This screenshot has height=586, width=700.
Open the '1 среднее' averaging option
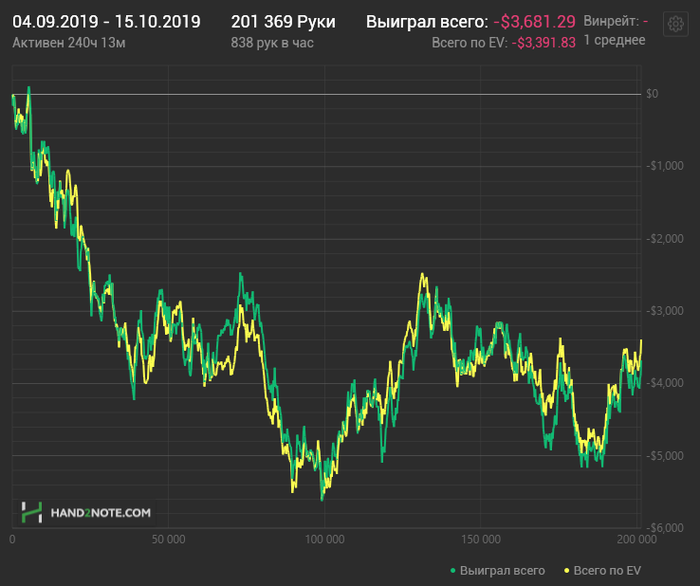point(616,40)
